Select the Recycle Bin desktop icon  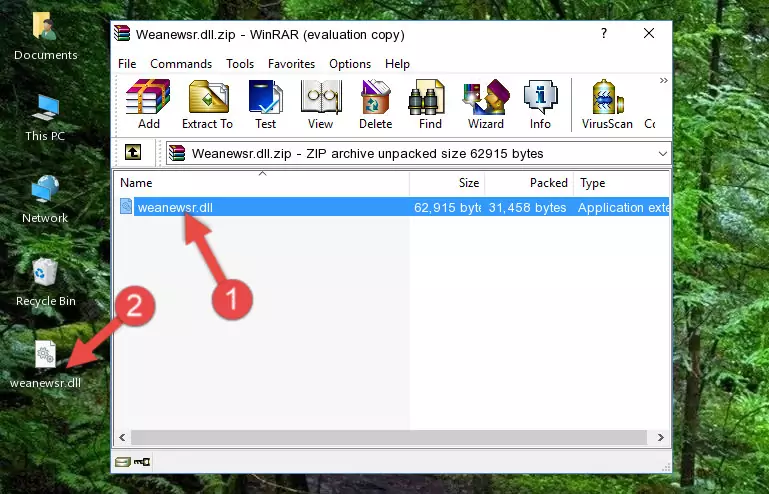click(45, 282)
